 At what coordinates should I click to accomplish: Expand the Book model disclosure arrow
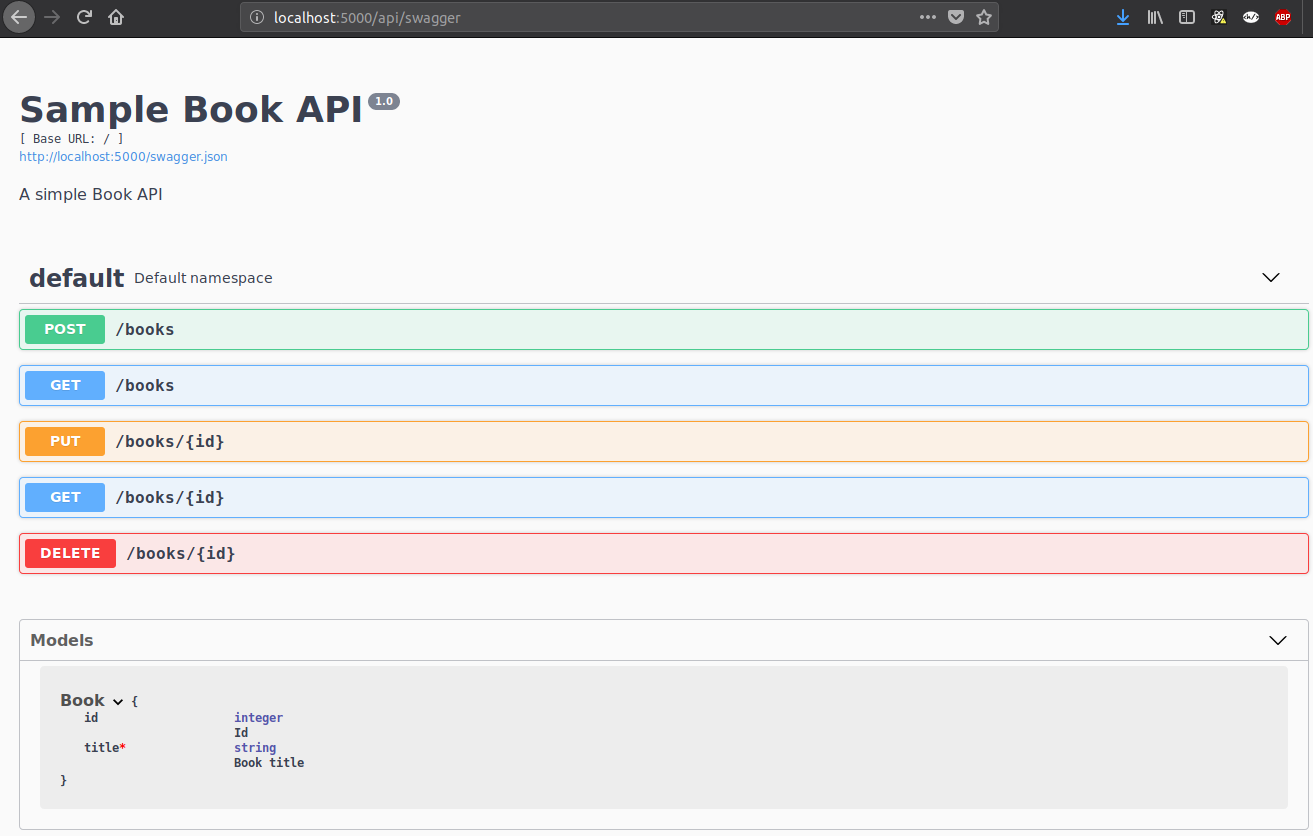point(118,701)
